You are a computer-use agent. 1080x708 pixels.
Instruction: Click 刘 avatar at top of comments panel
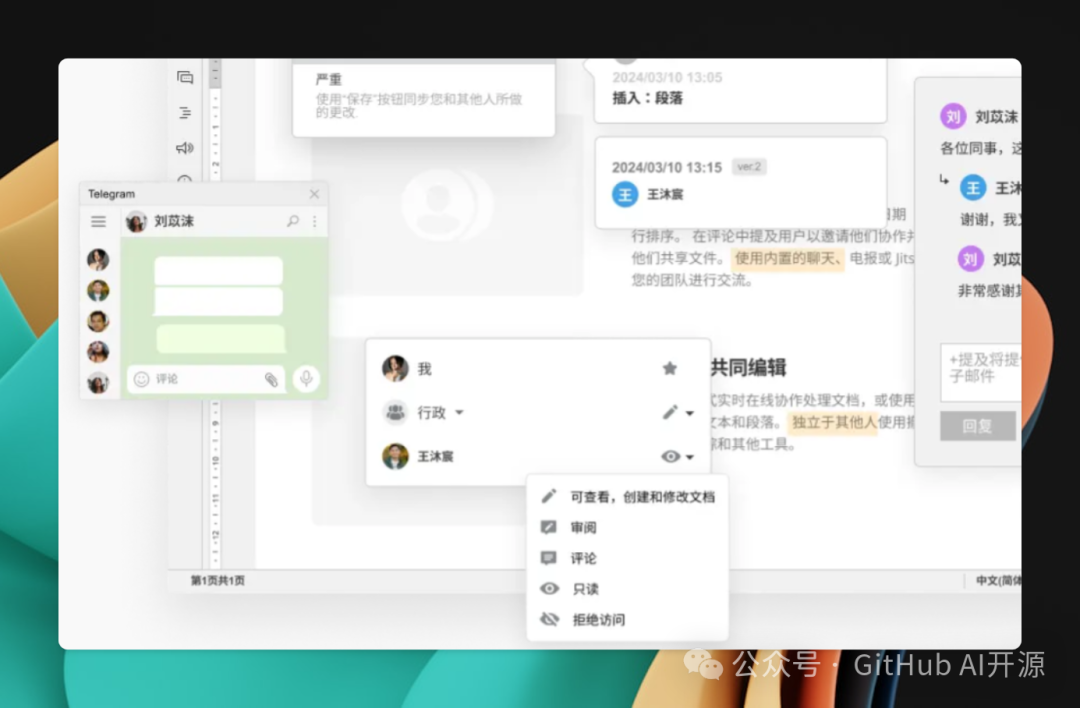pyautogui.click(x=953, y=116)
